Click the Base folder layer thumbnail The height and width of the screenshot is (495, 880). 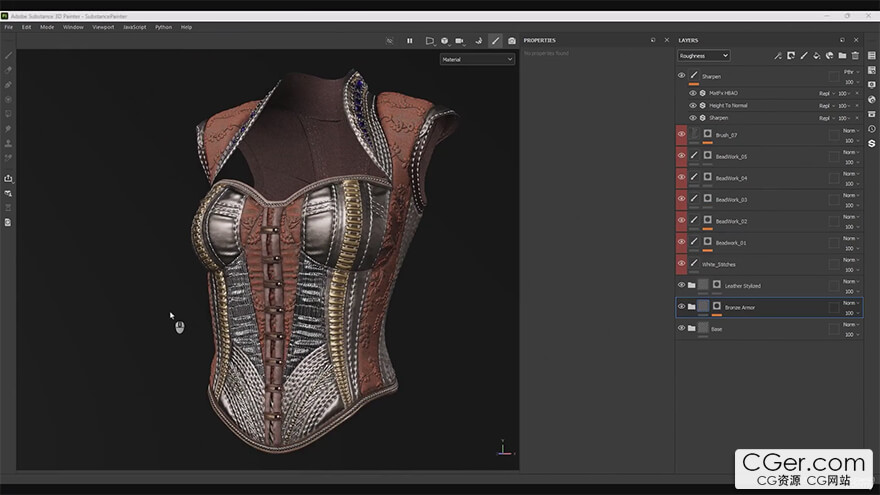pyautogui.click(x=703, y=328)
